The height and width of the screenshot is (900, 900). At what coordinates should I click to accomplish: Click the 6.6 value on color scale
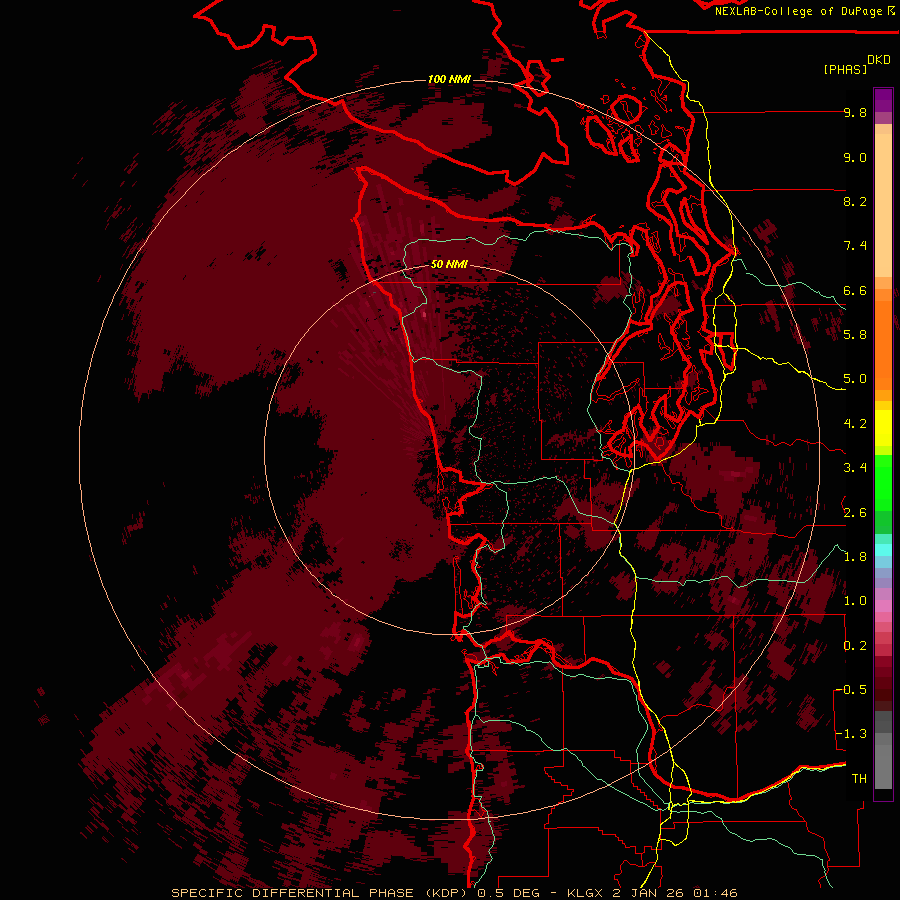point(855,290)
